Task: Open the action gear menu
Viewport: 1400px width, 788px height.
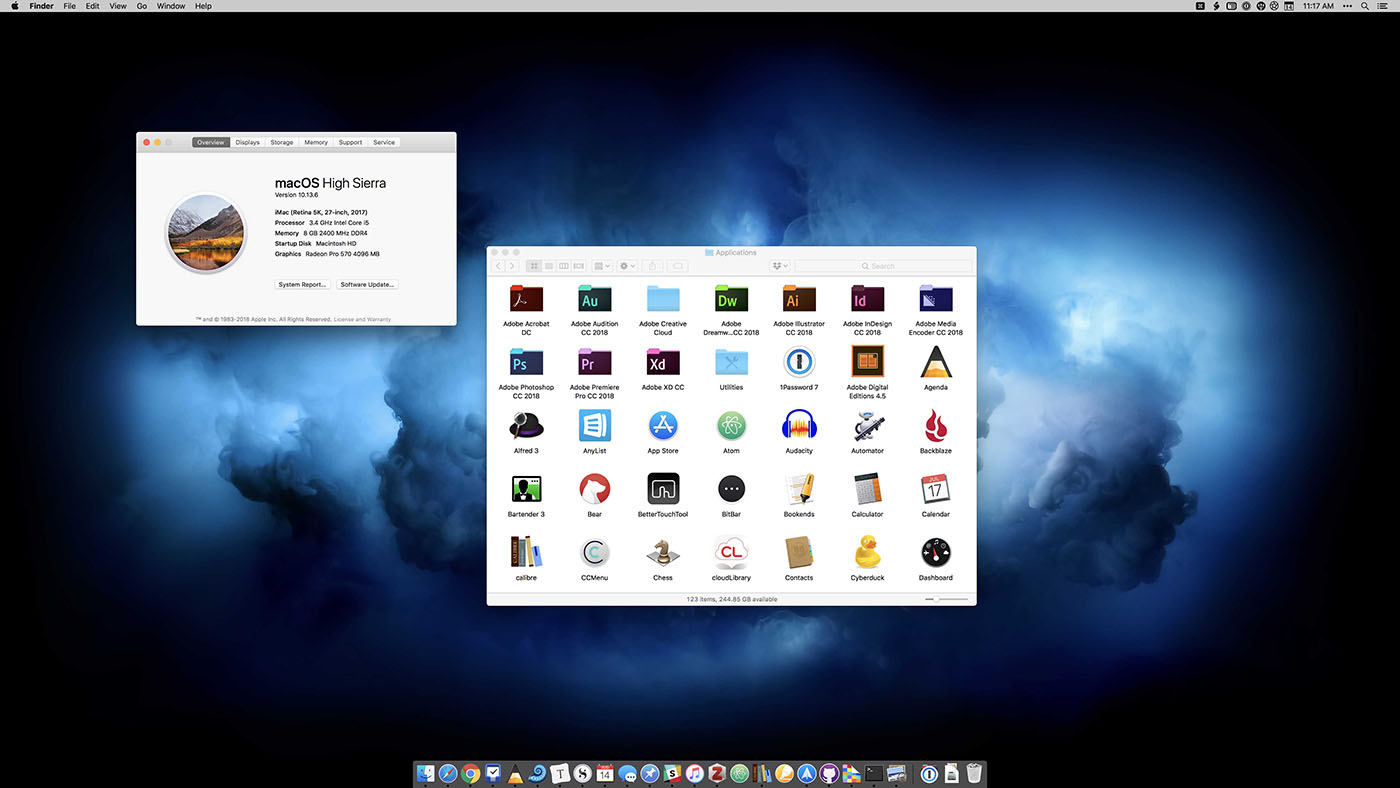Action: (x=626, y=265)
